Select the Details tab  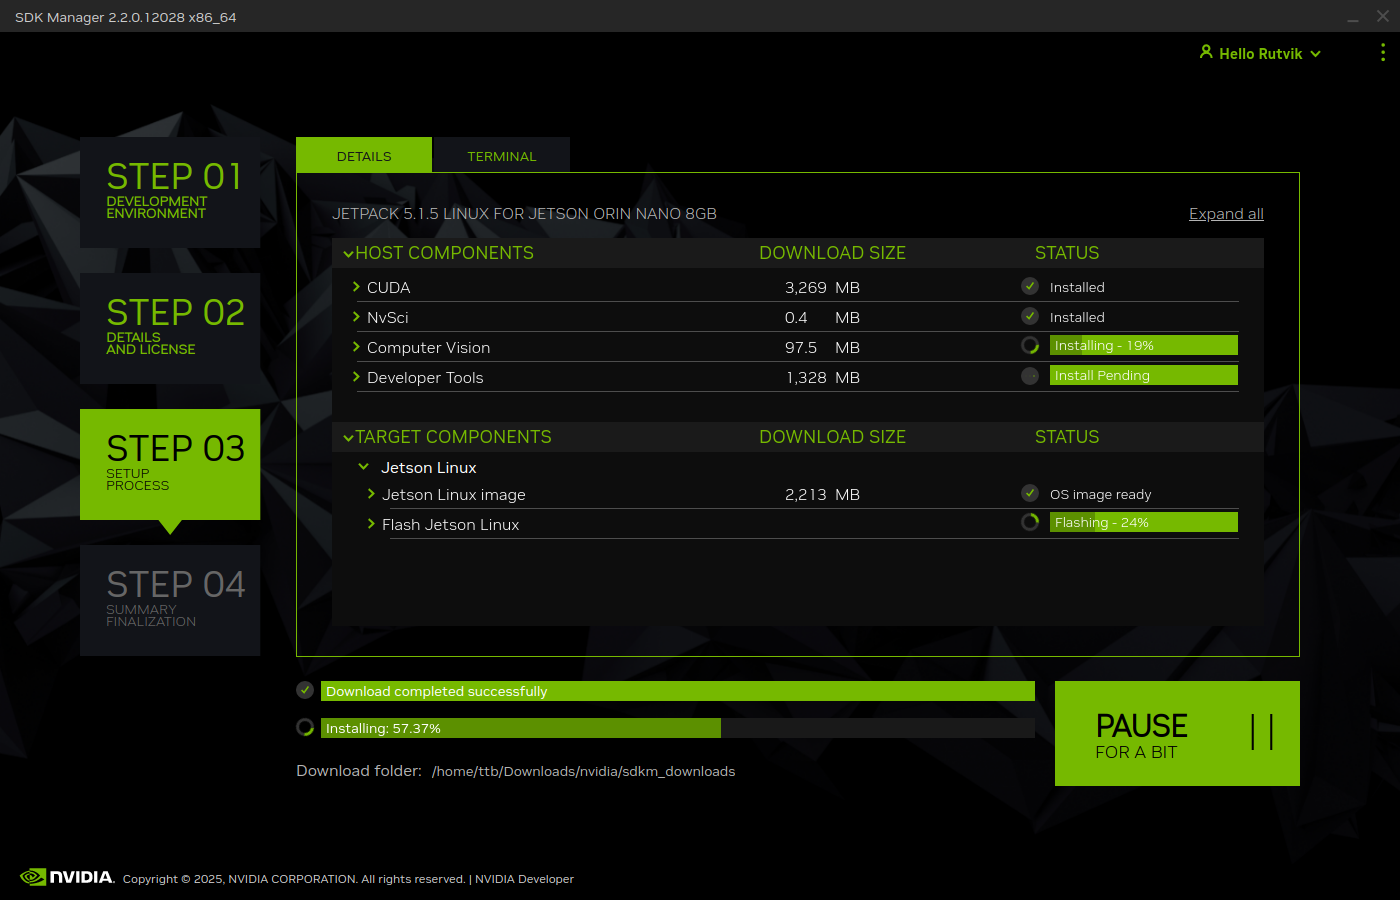click(364, 156)
